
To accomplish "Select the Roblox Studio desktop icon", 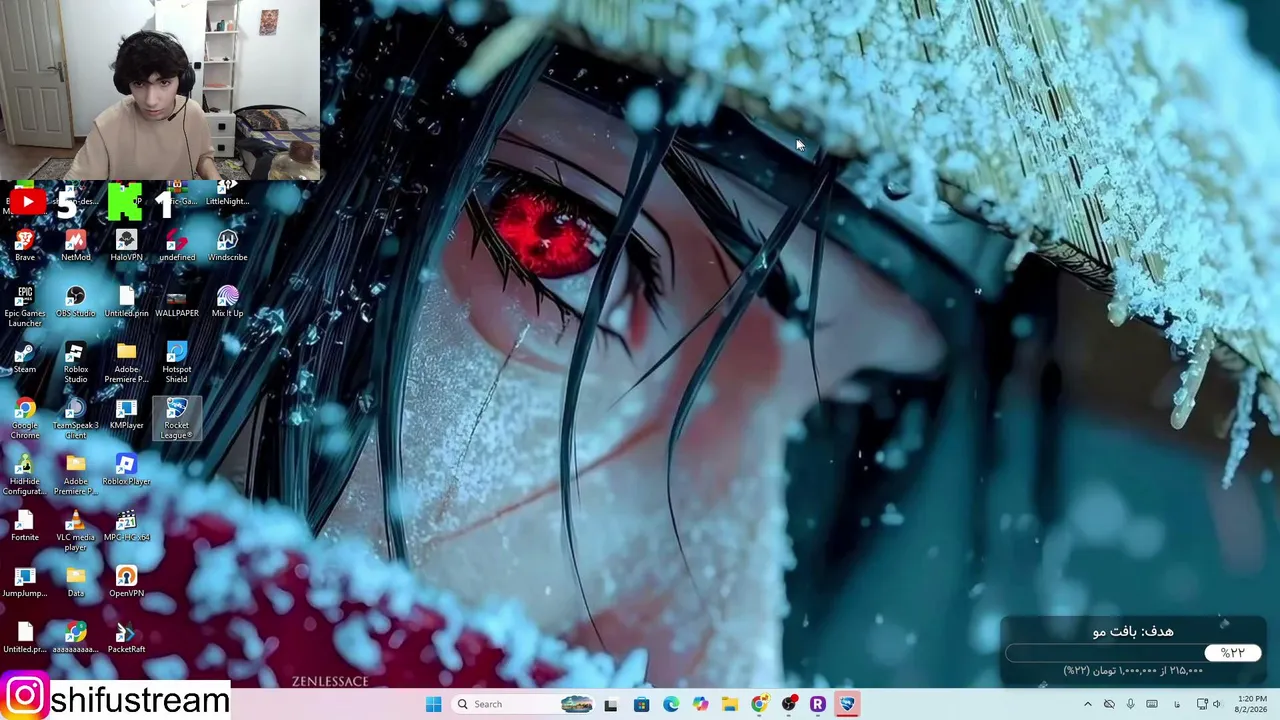I will tap(75, 363).
